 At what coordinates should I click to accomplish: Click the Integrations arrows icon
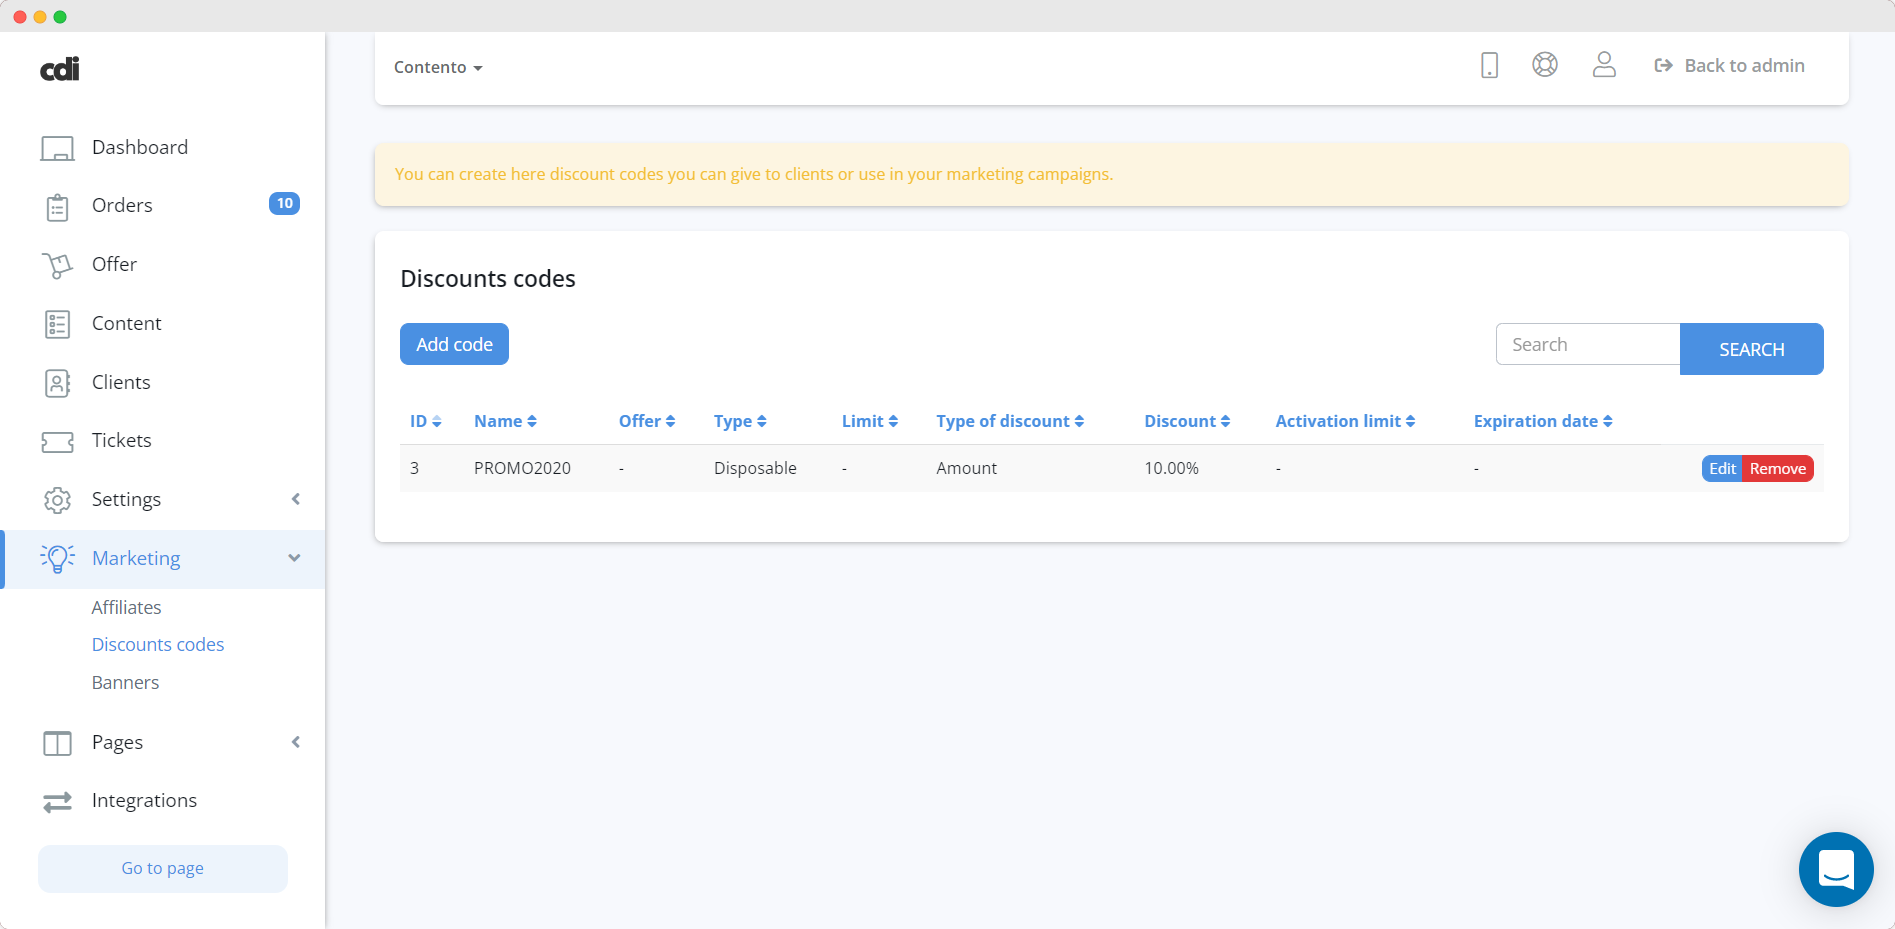(x=57, y=801)
